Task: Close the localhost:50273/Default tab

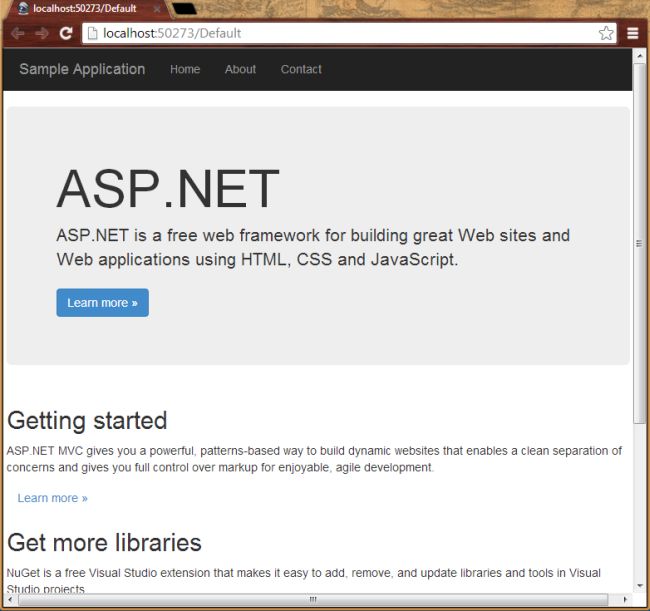Action: click(157, 9)
